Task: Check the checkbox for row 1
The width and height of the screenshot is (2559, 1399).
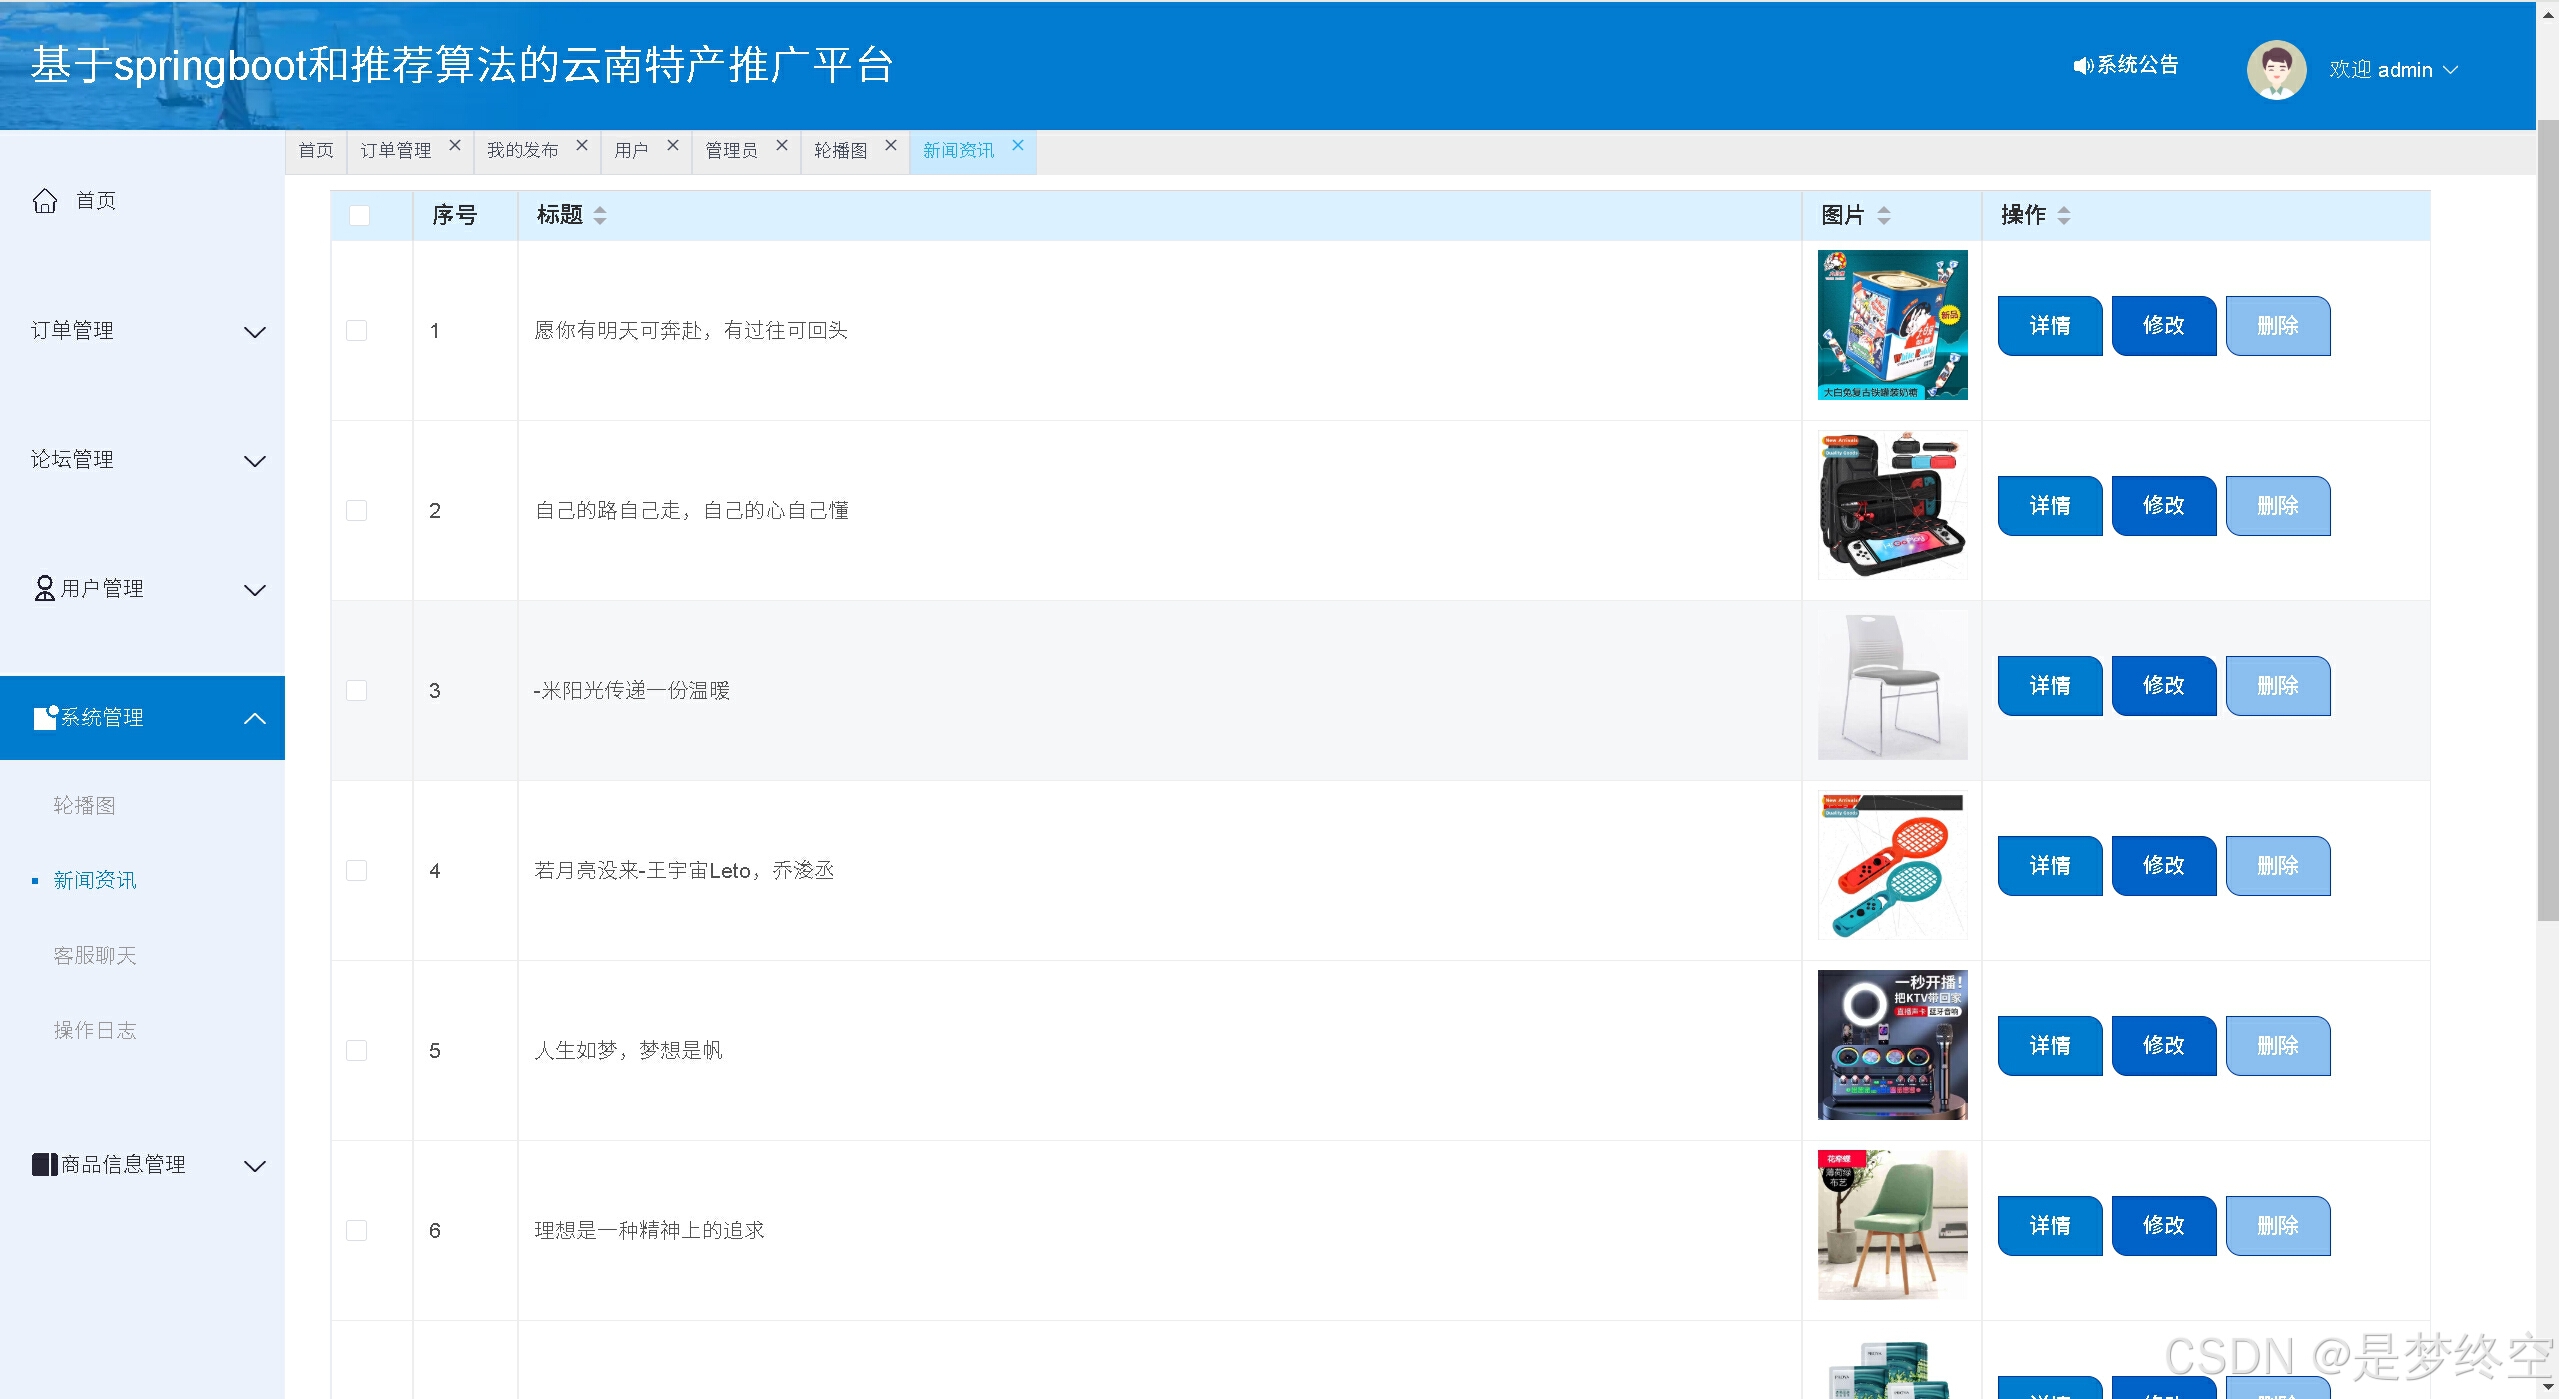Action: (x=357, y=330)
